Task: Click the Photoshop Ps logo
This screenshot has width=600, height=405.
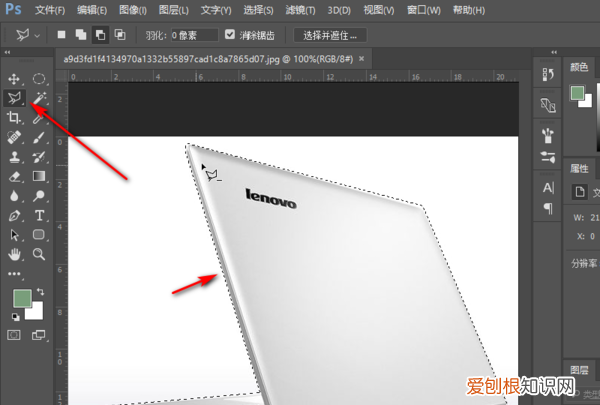Action: click(x=13, y=9)
